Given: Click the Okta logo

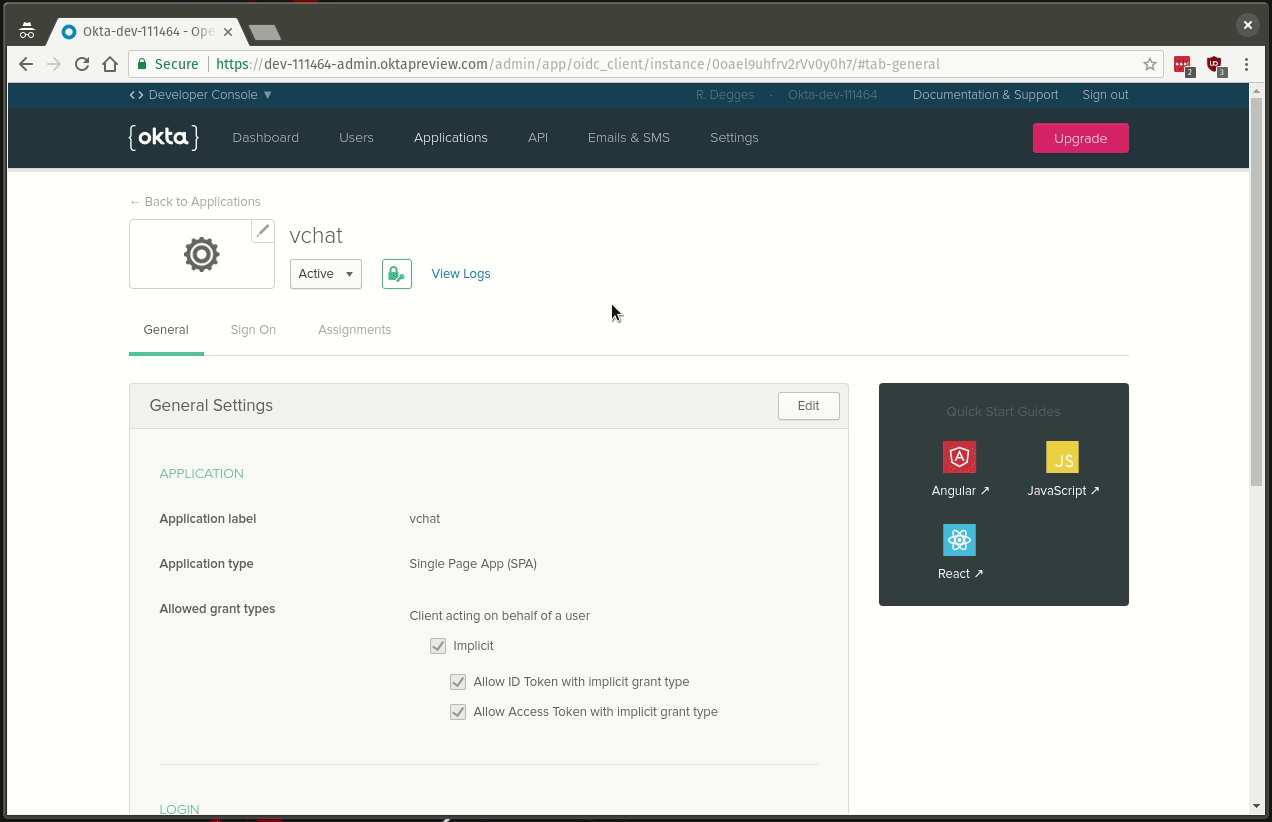Looking at the screenshot, I should click(x=164, y=137).
